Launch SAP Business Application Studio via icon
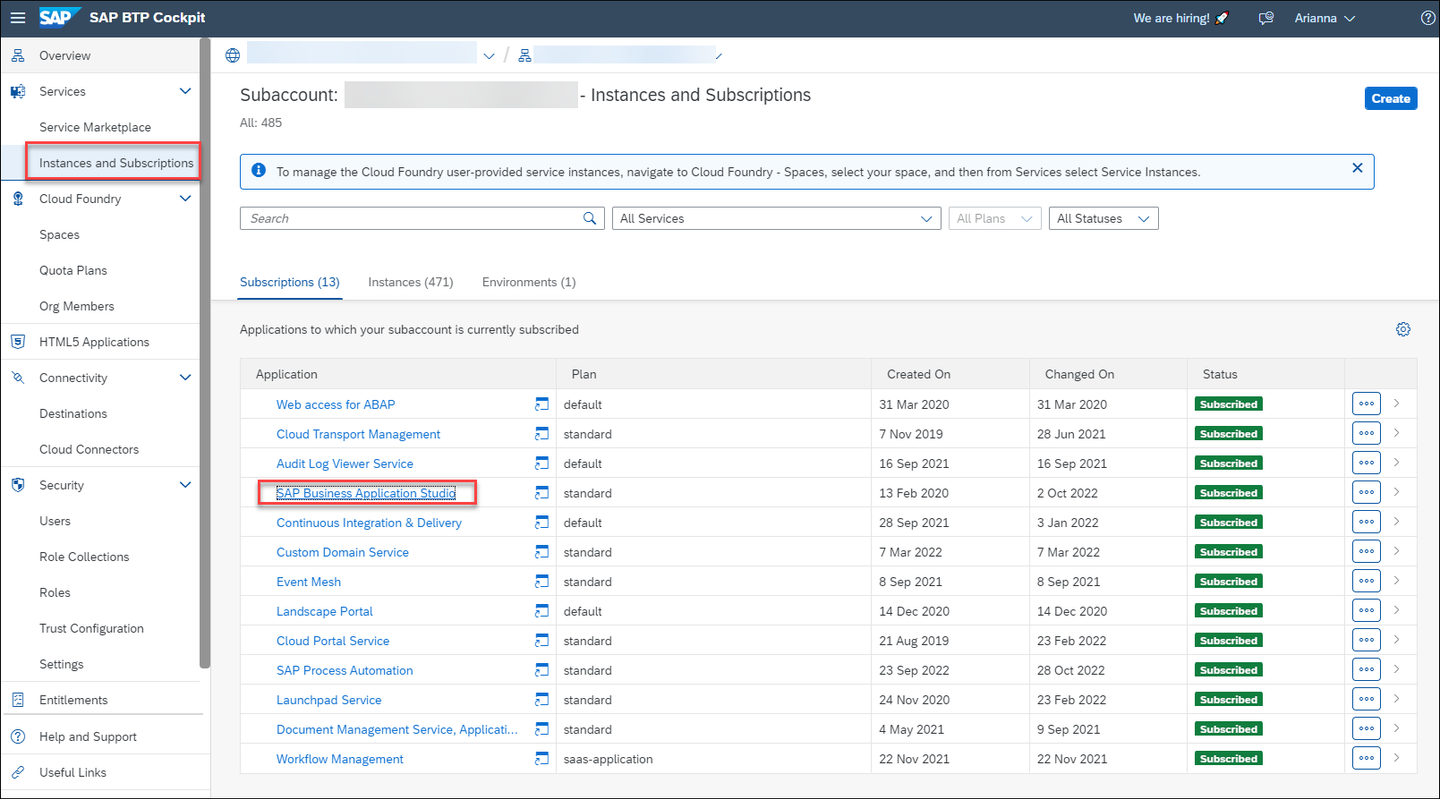 [x=542, y=493]
